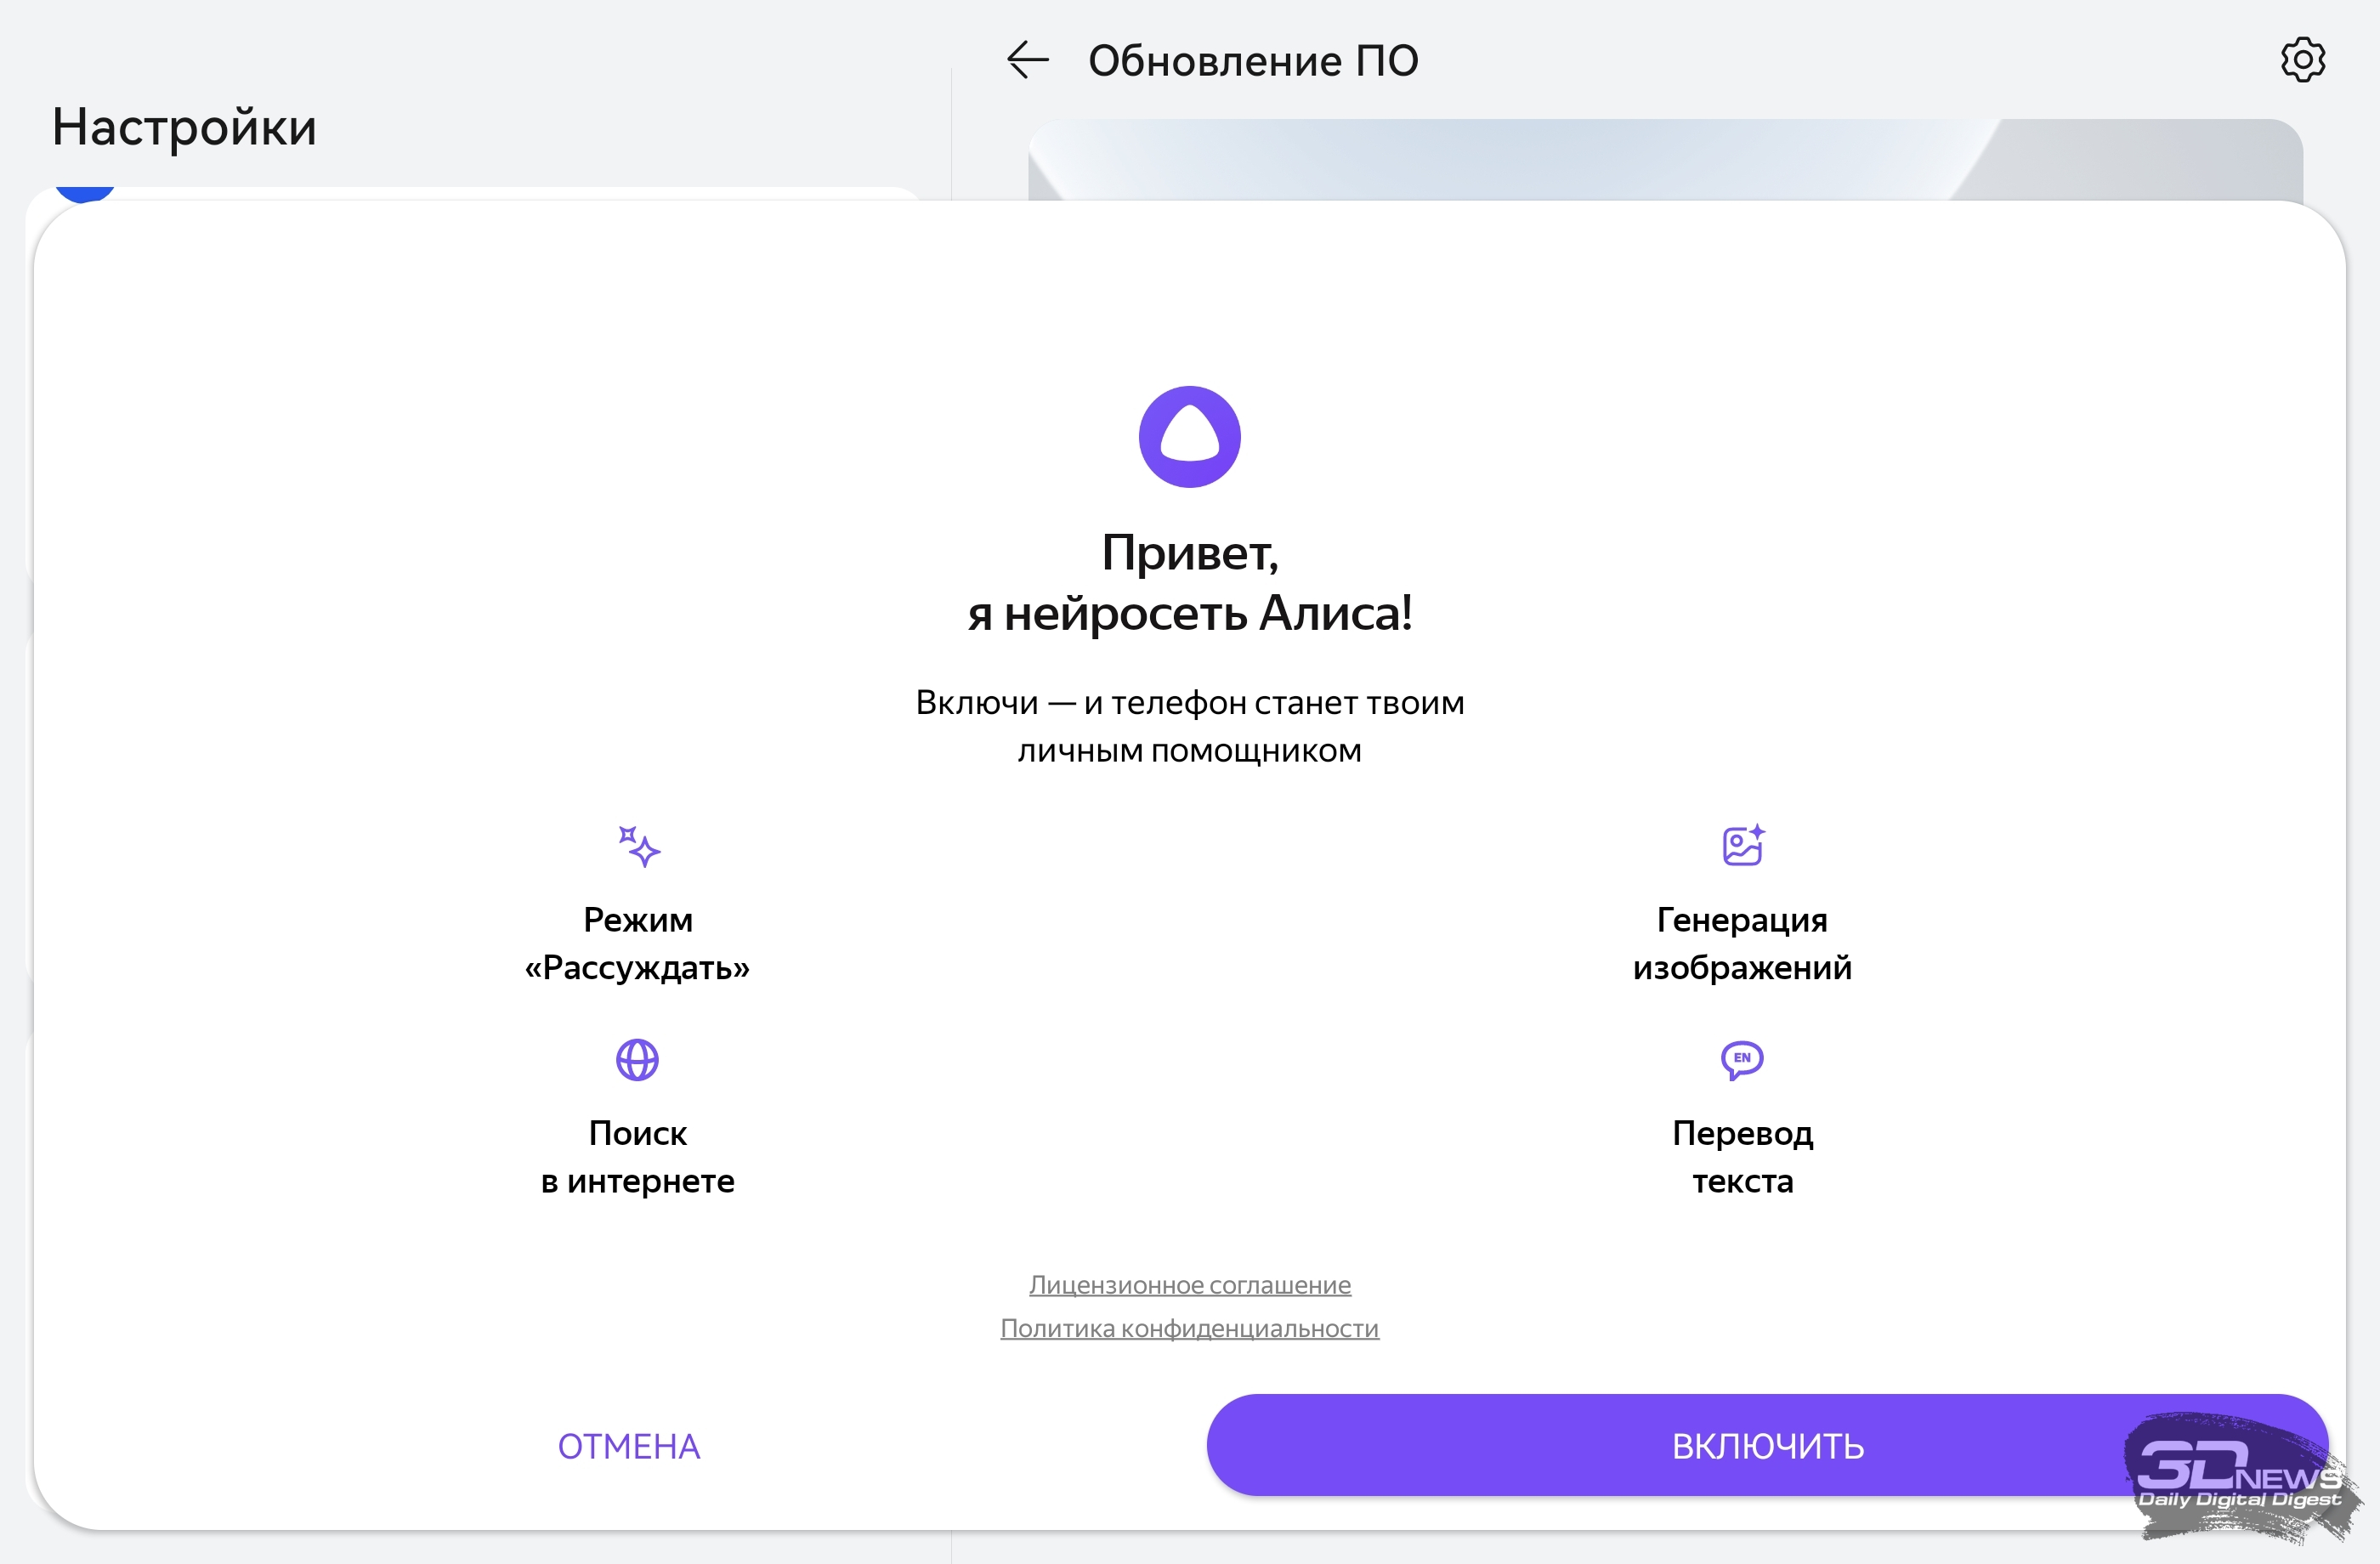The width and height of the screenshot is (2380, 1564).
Task: Click the Режим «Рассуждать» label
Action: [x=637, y=943]
